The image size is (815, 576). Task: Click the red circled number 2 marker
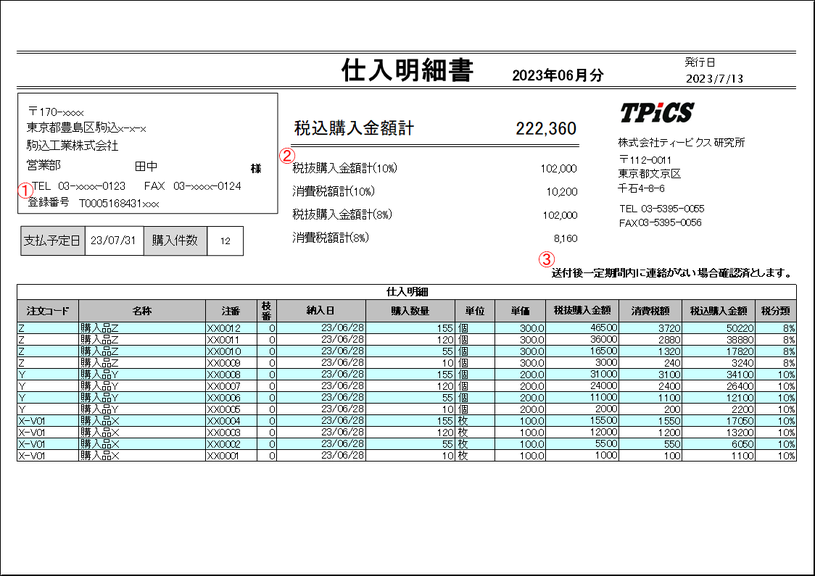[286, 156]
